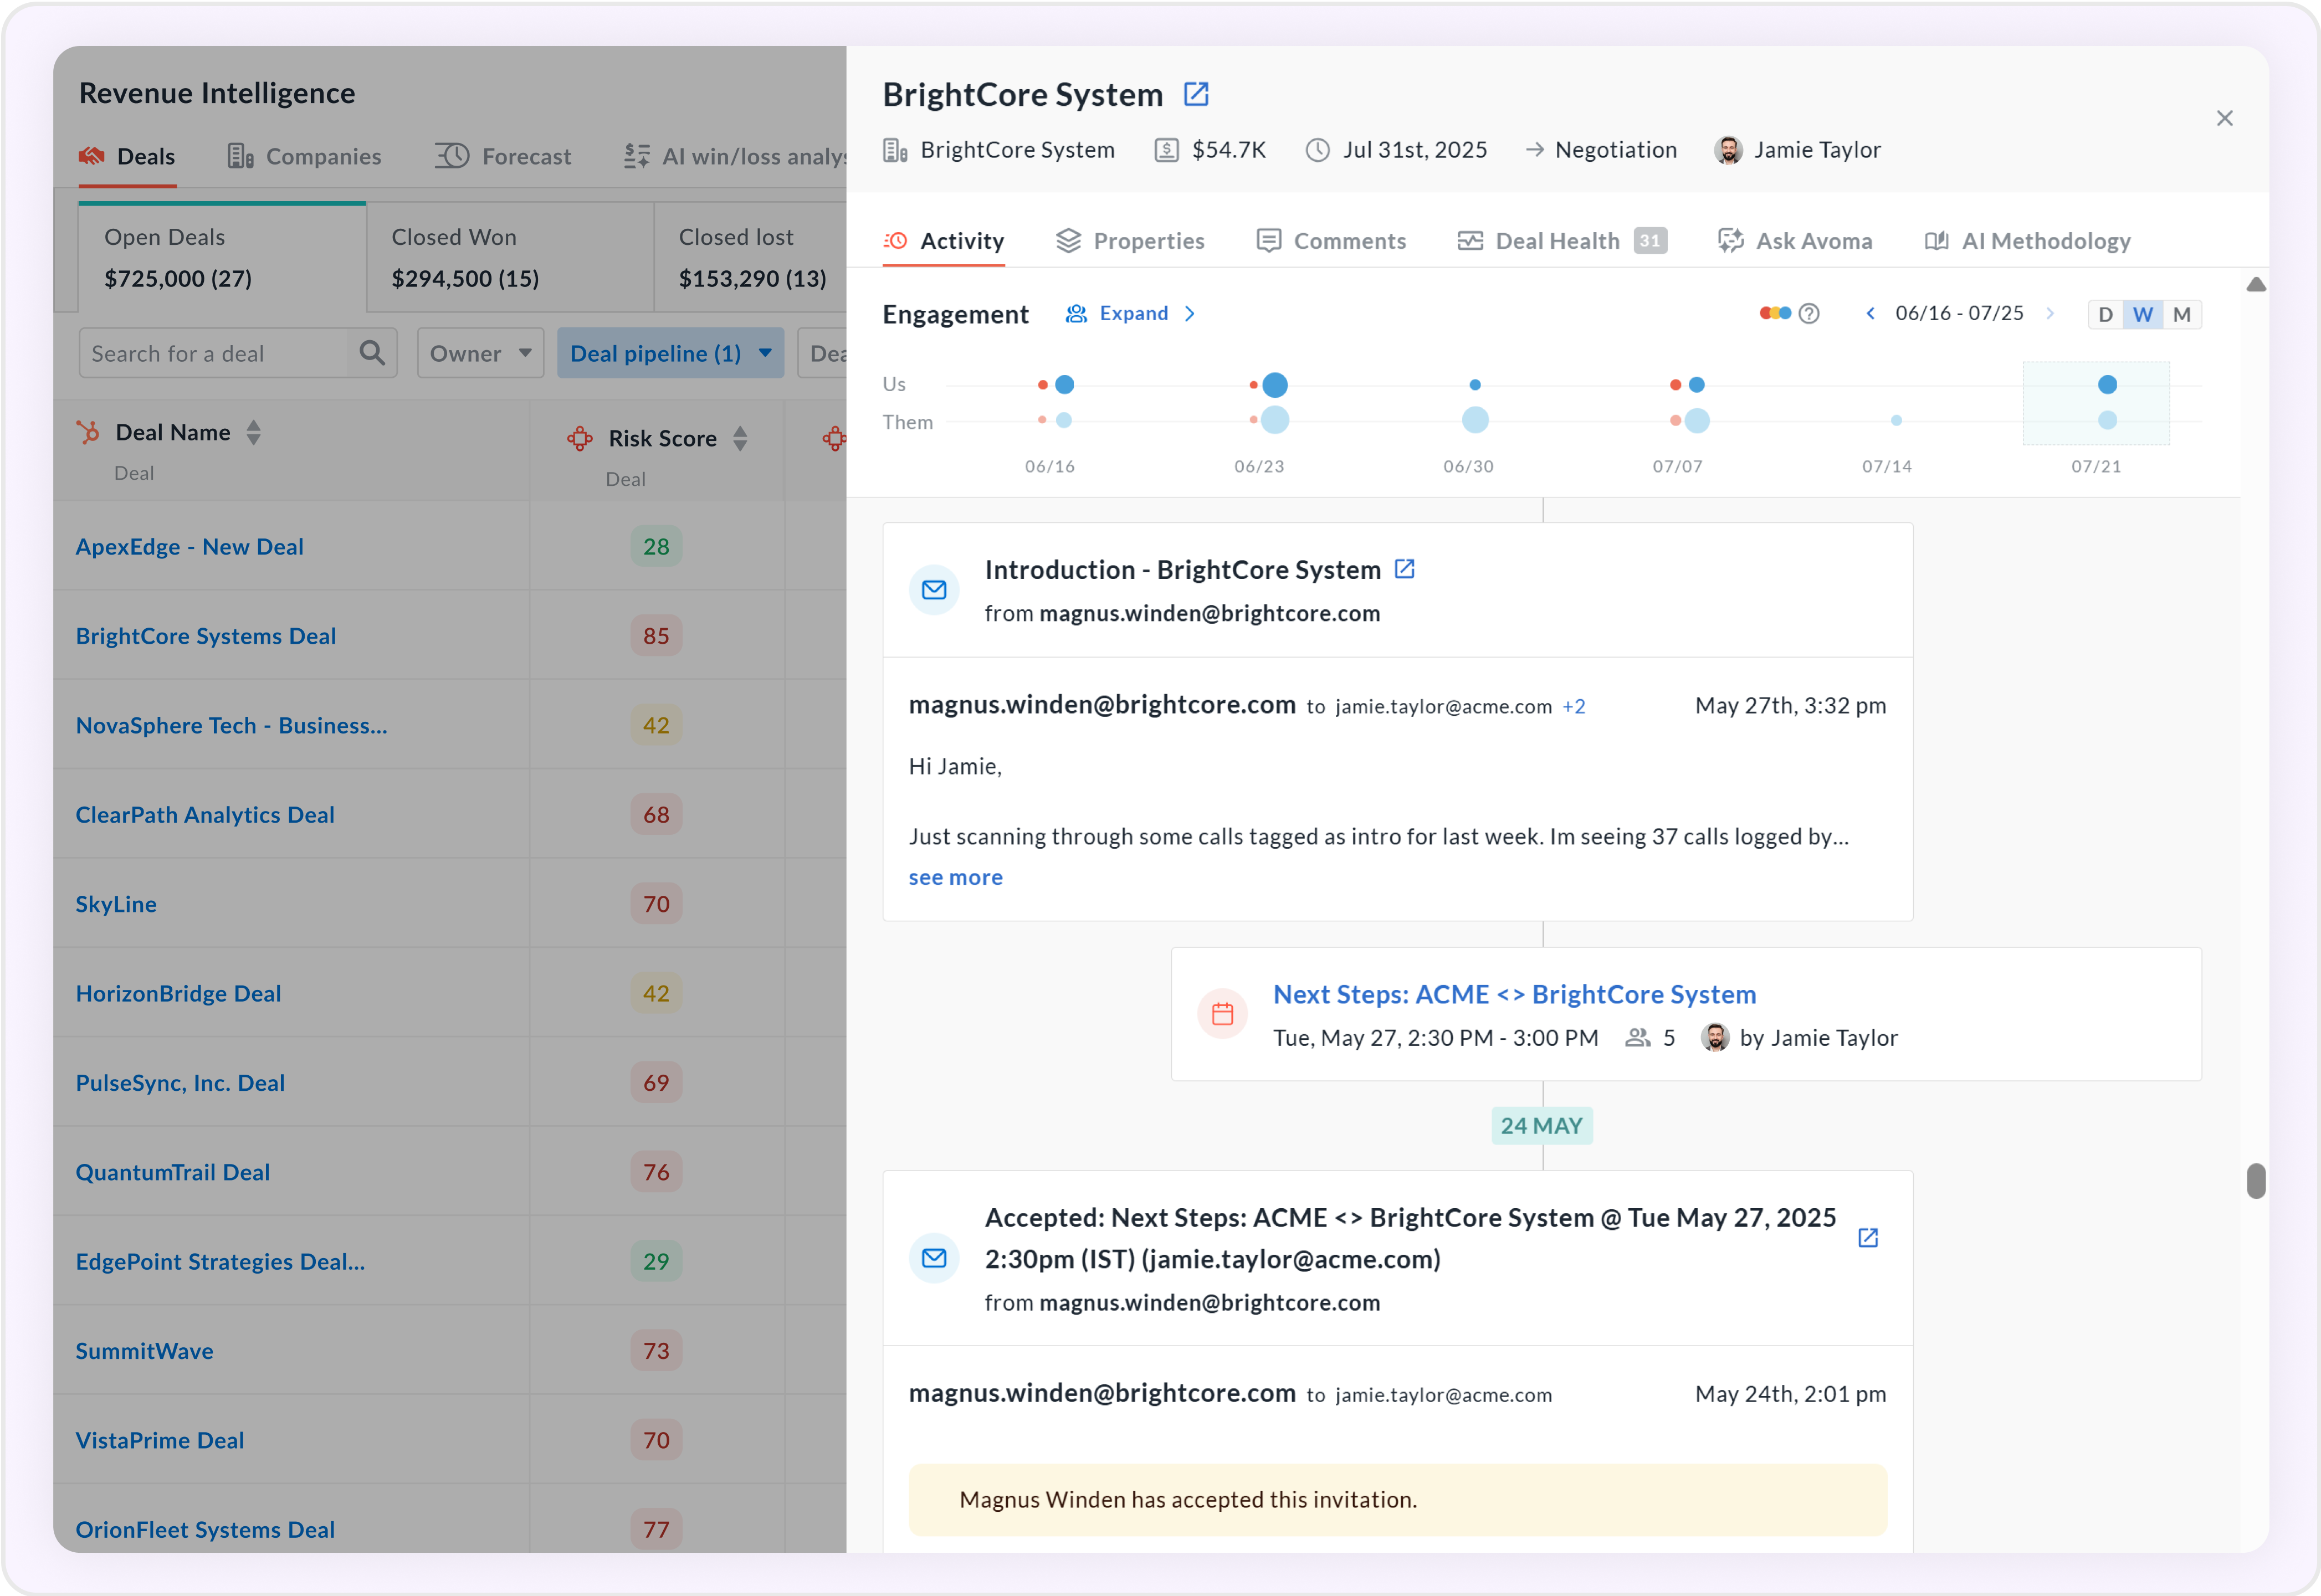The height and width of the screenshot is (1596, 2321).
Task: Open BrightCore System deal in external link icon
Action: pyautogui.click(x=1196, y=94)
